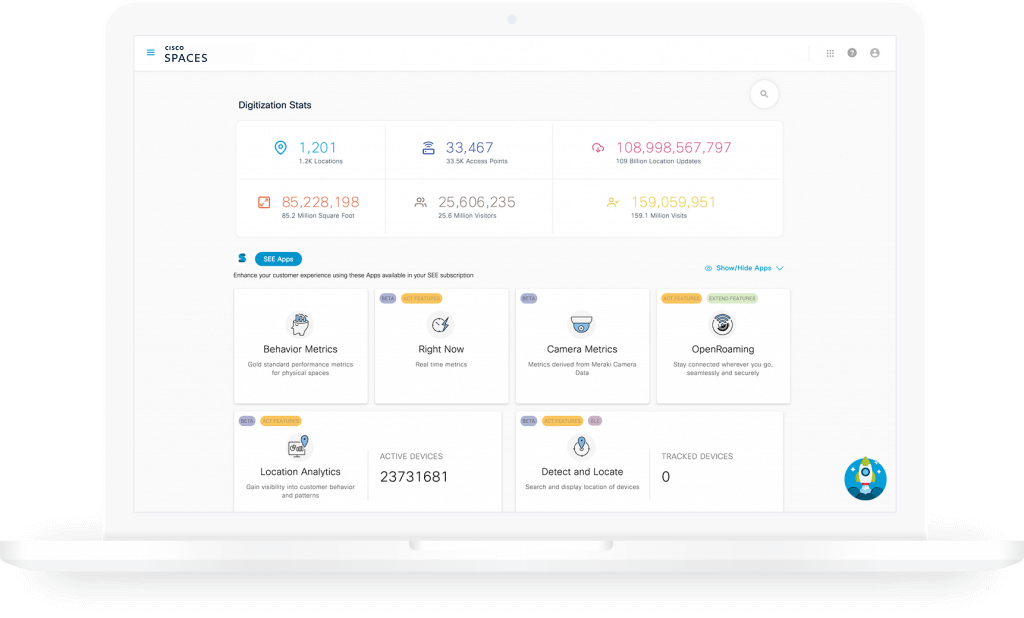Open the Location Analytics app card
The height and width of the screenshot is (618, 1024).
tap(300, 471)
